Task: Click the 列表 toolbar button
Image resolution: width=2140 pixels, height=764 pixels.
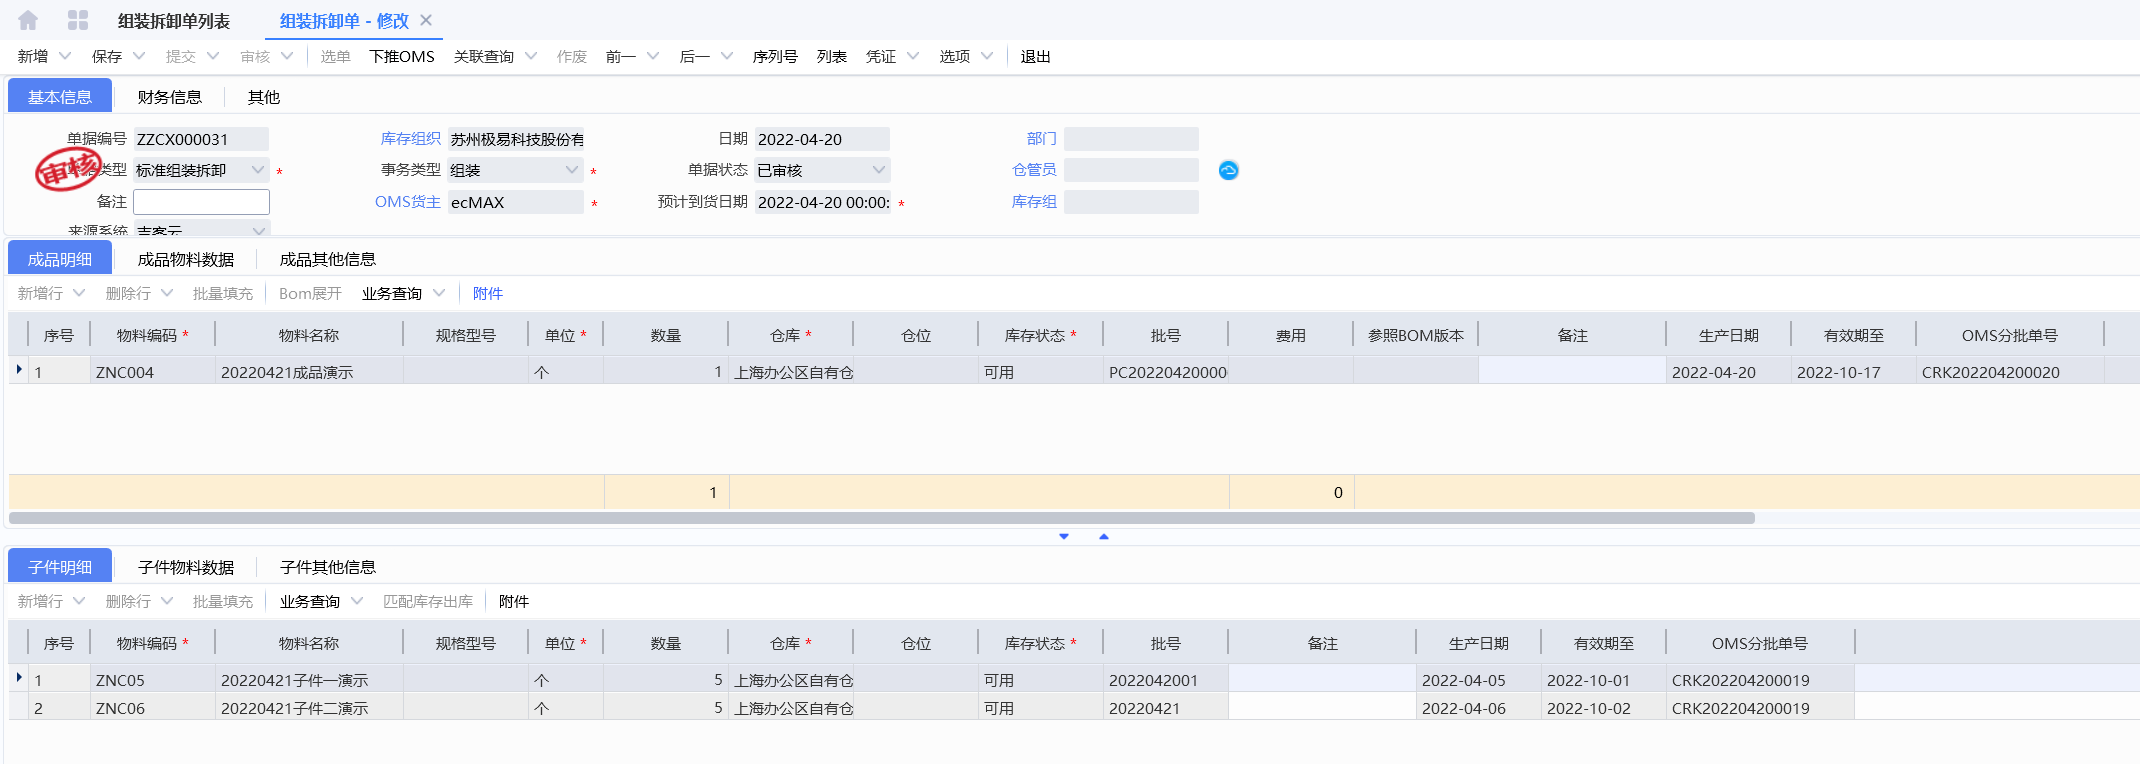Action: click(832, 57)
